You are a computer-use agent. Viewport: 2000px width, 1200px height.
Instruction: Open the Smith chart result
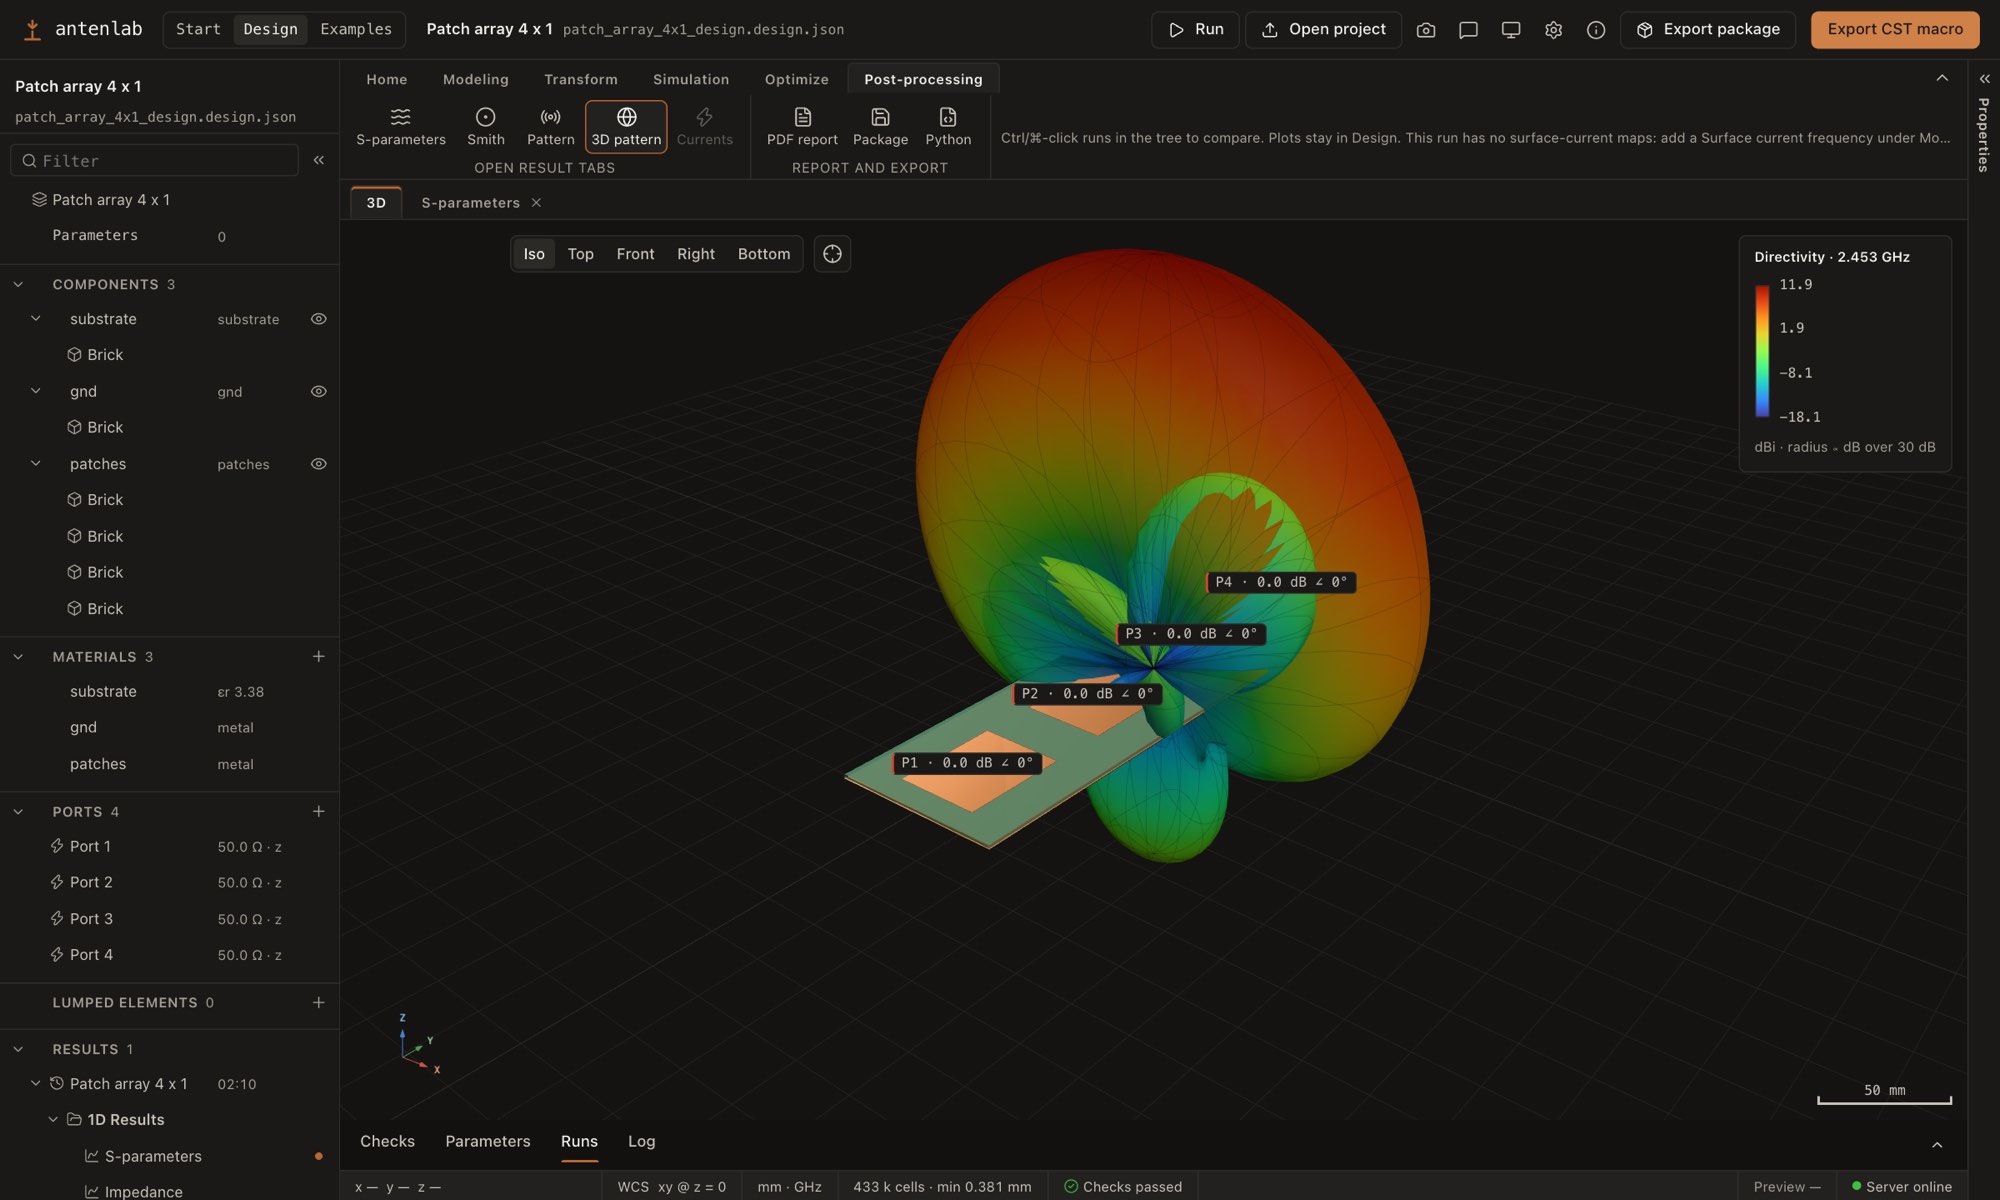click(485, 127)
